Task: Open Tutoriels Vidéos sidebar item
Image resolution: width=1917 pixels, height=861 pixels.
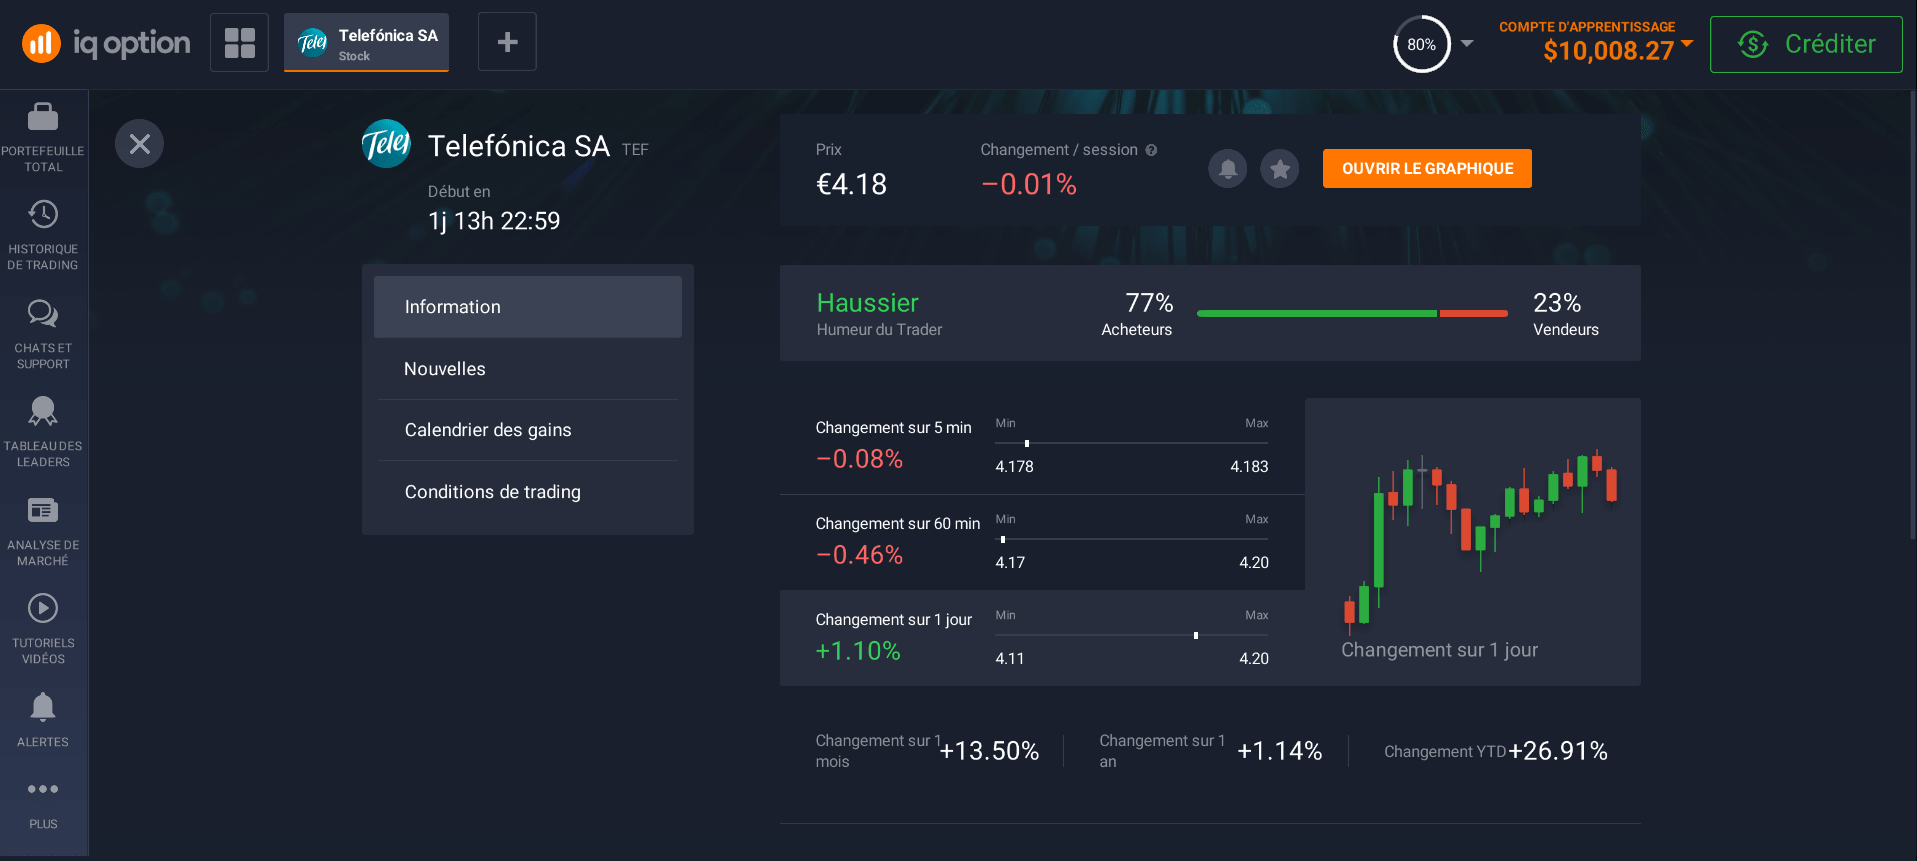Action: (x=43, y=630)
